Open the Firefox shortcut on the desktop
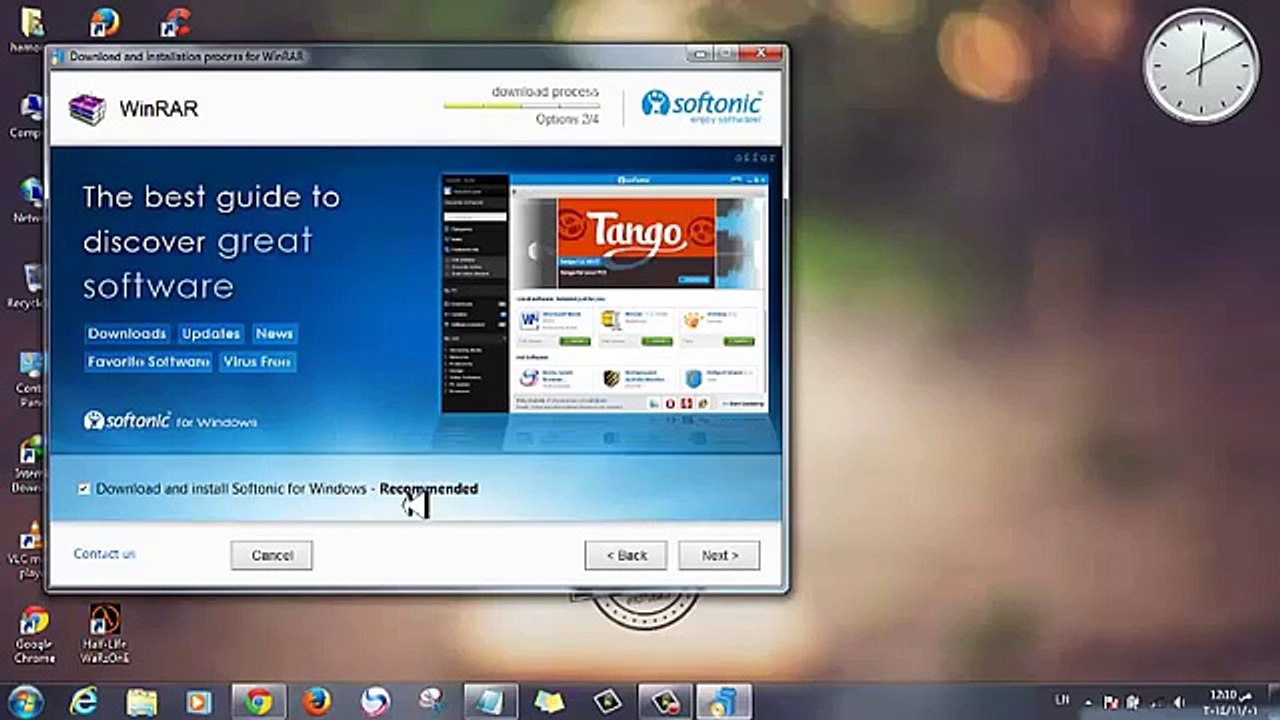 coord(104,22)
